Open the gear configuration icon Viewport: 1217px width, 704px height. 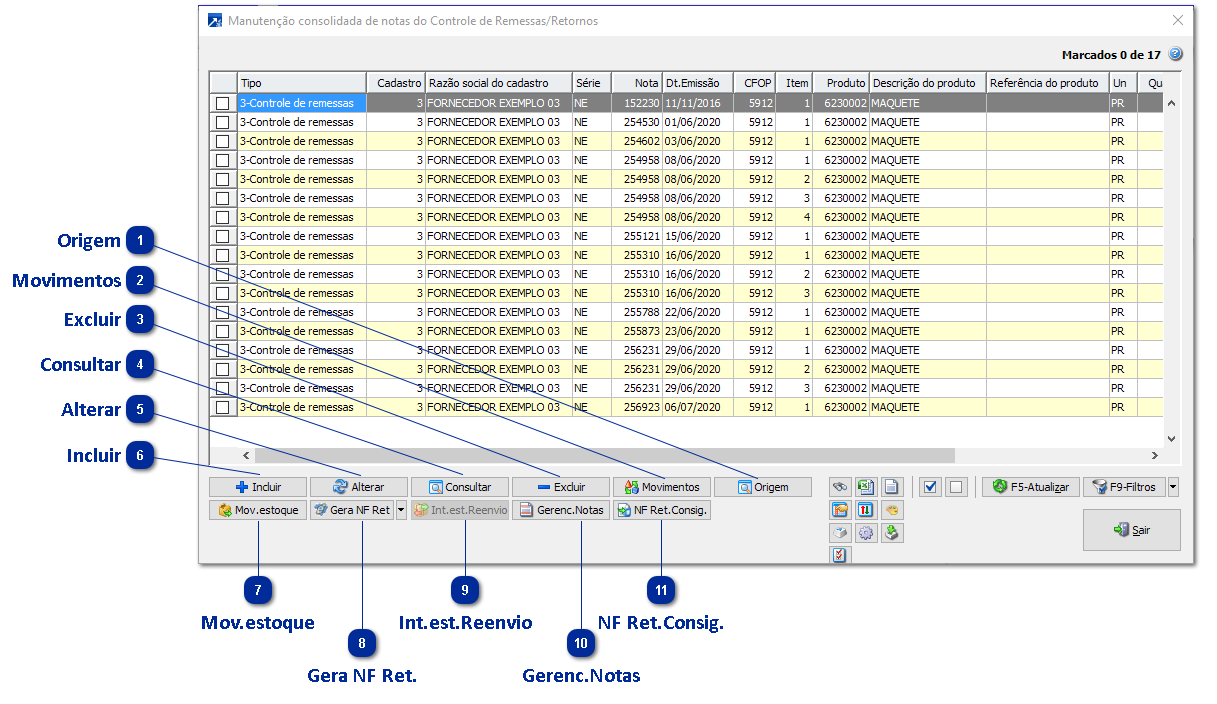coord(866,533)
